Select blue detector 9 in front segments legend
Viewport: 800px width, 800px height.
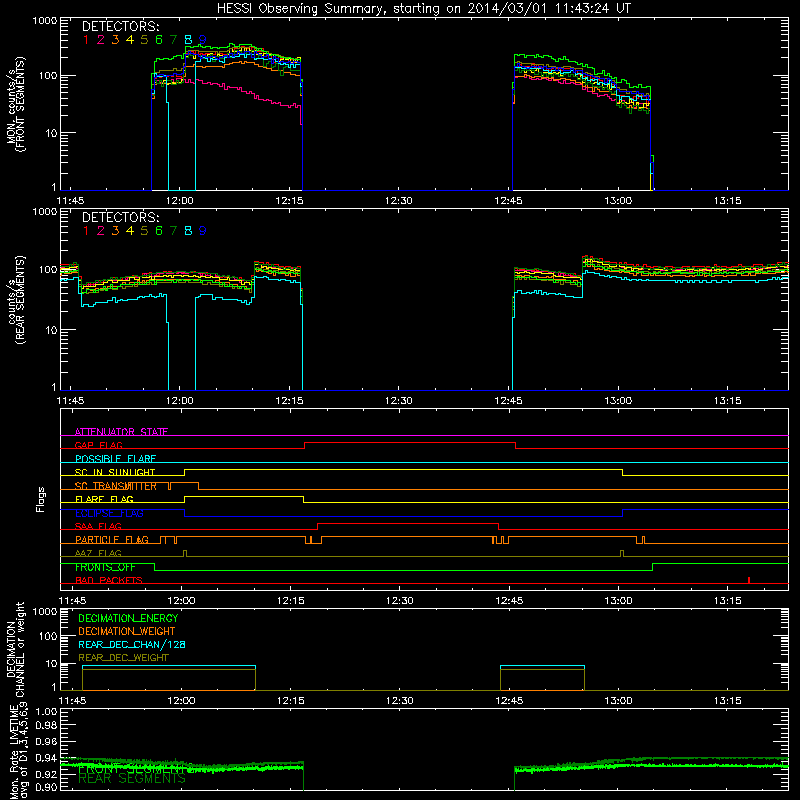pyautogui.click(x=203, y=40)
